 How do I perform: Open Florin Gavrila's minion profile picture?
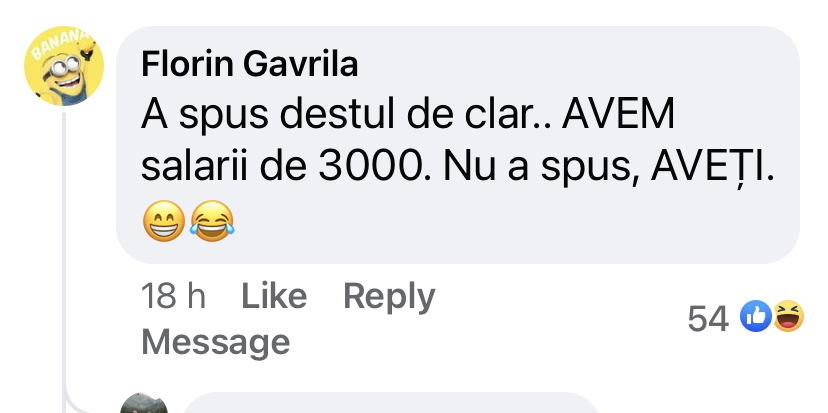(x=64, y=66)
